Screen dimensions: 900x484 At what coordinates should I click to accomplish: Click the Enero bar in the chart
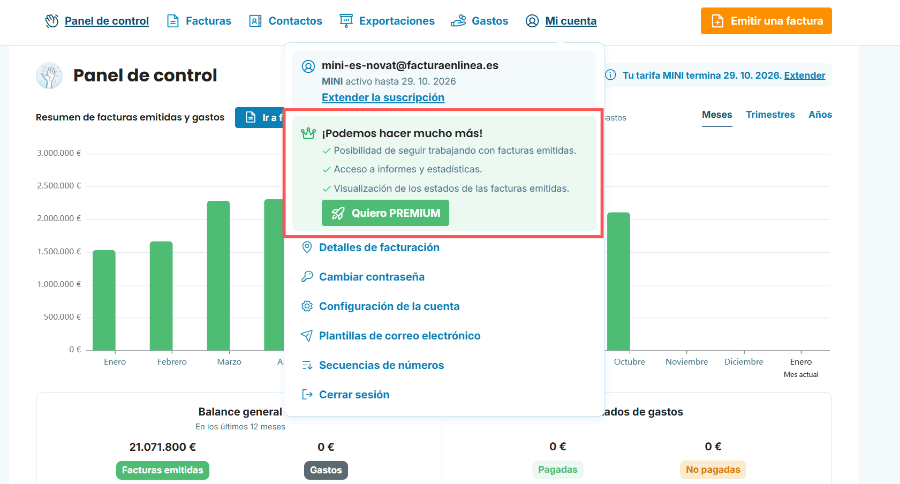104,300
